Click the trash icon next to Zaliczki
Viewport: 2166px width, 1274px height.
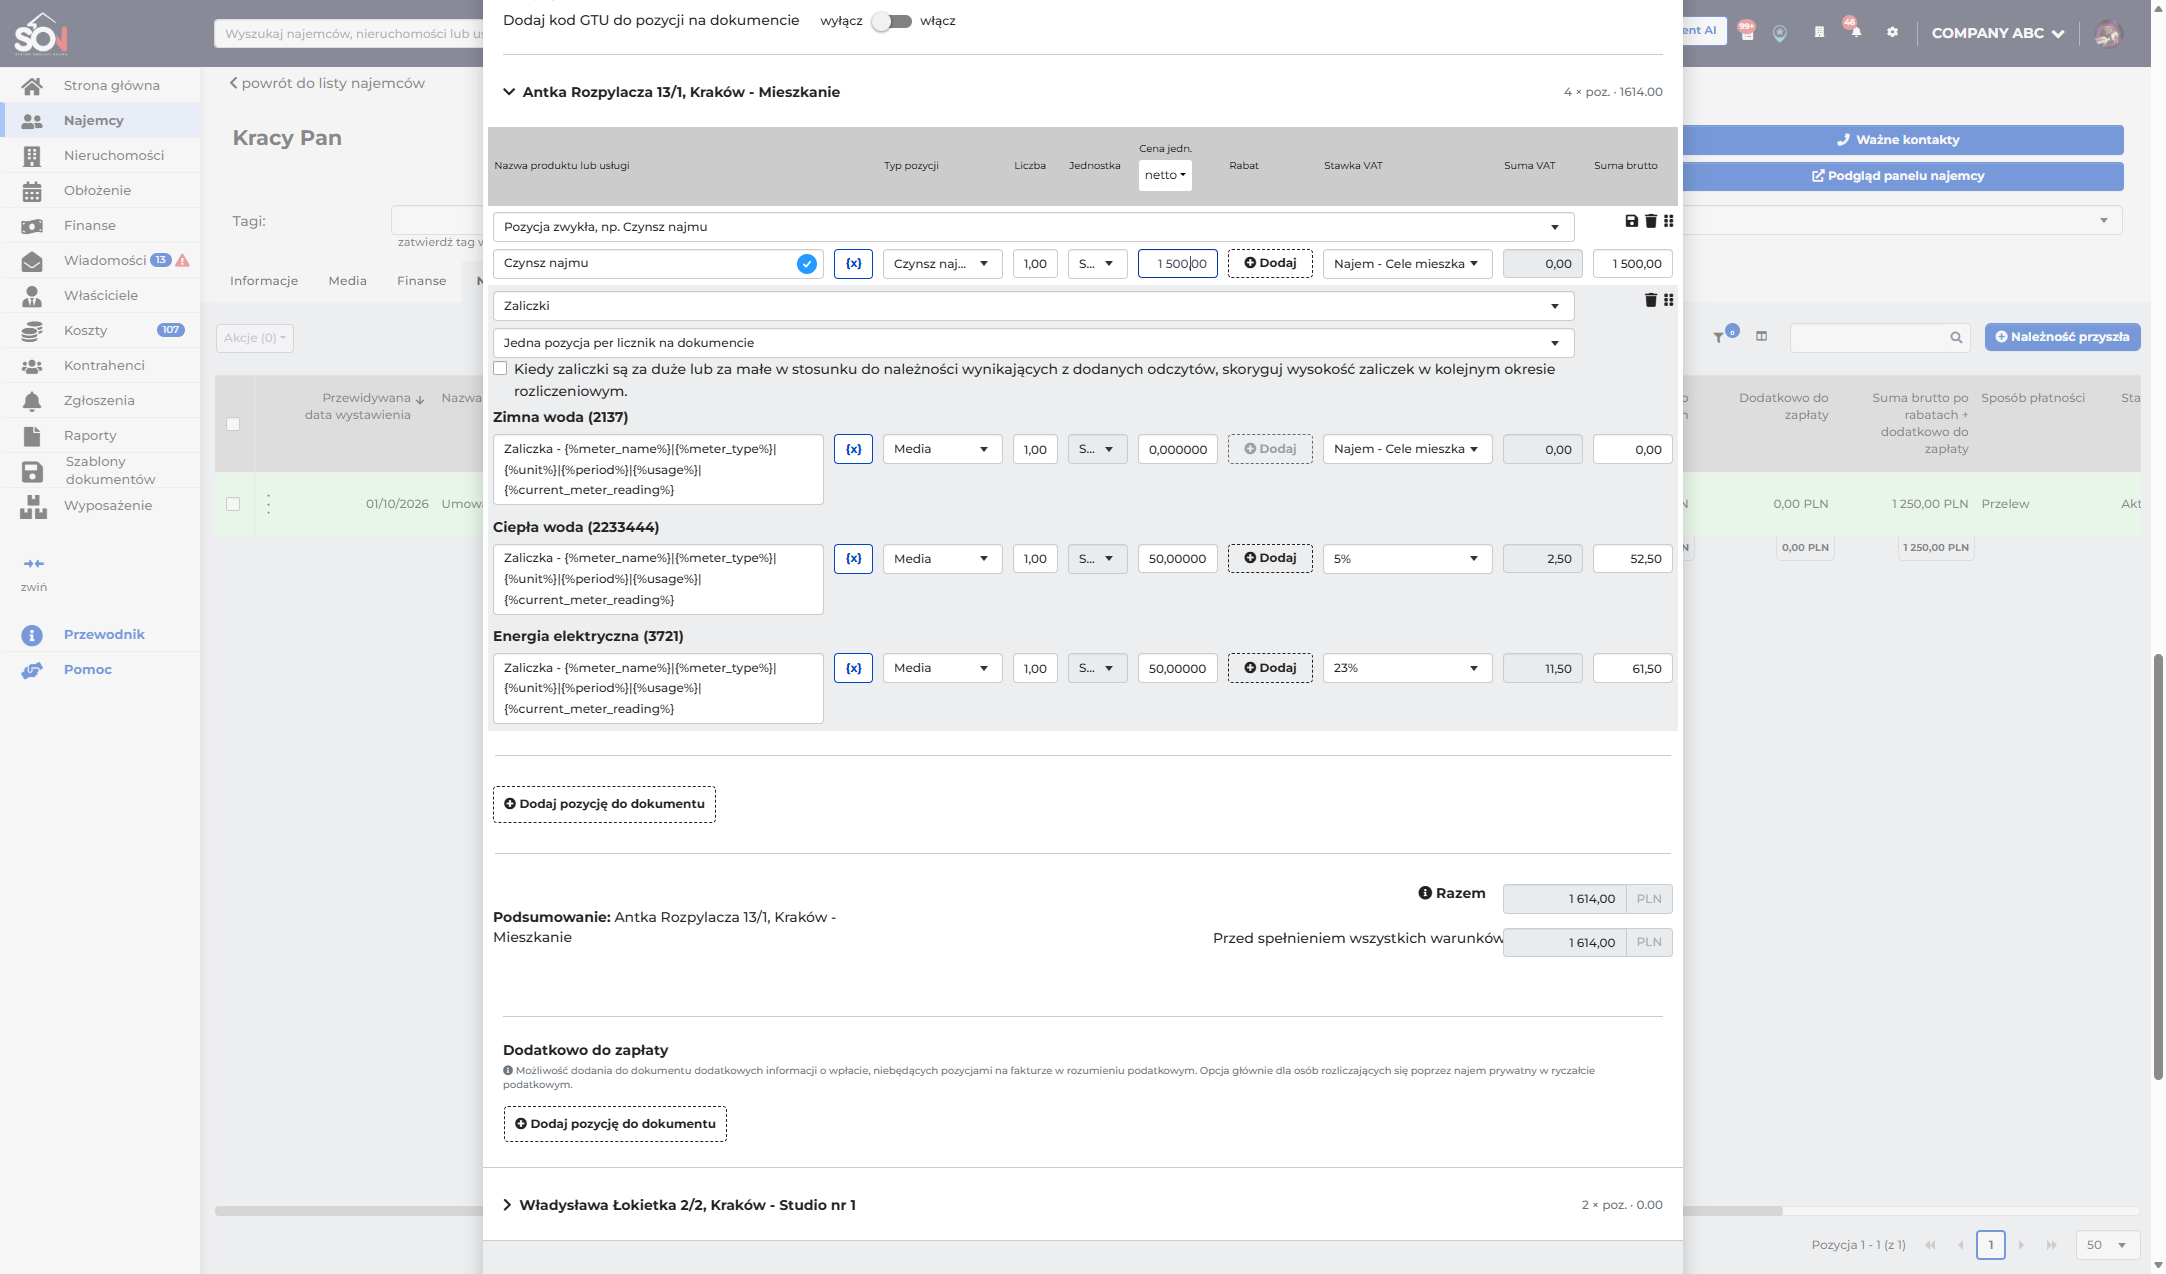1651,300
